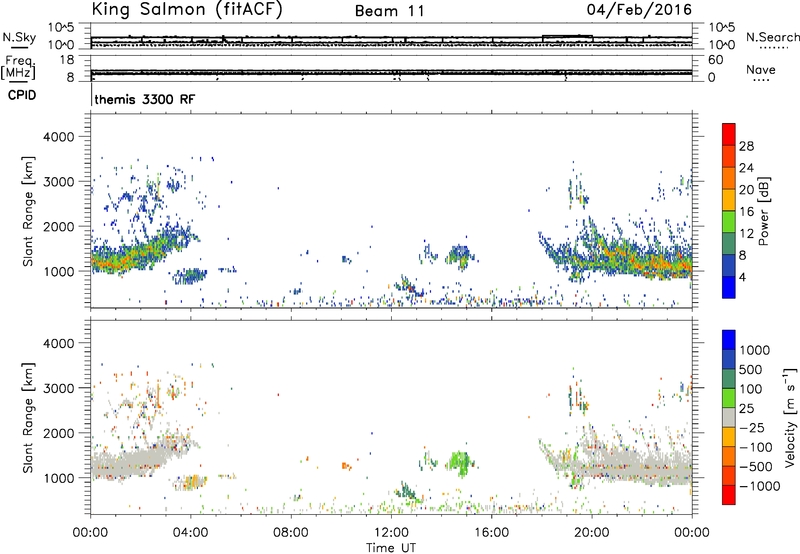Click the '60' tick on the Nave axis
The image size is (800, 554).
716,60
